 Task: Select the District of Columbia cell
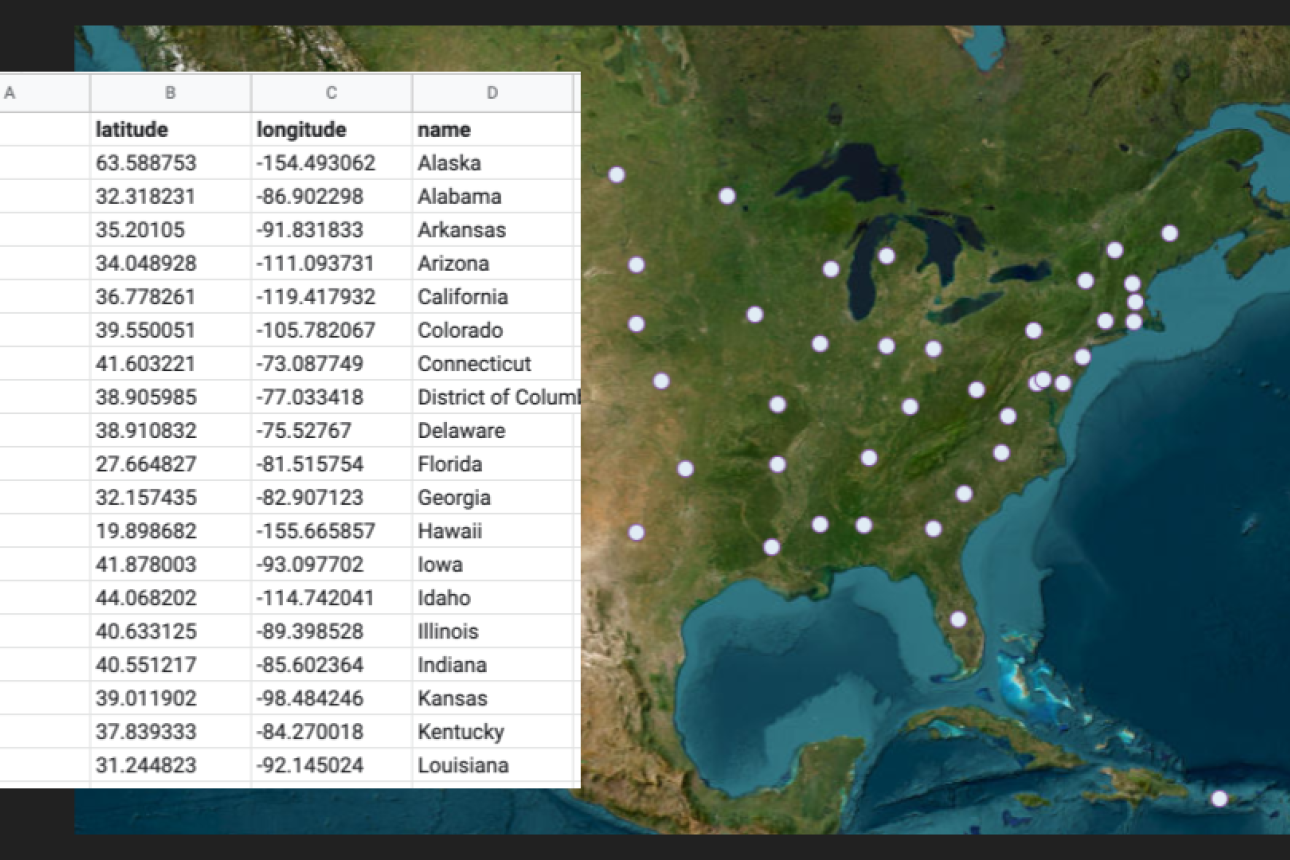496,397
